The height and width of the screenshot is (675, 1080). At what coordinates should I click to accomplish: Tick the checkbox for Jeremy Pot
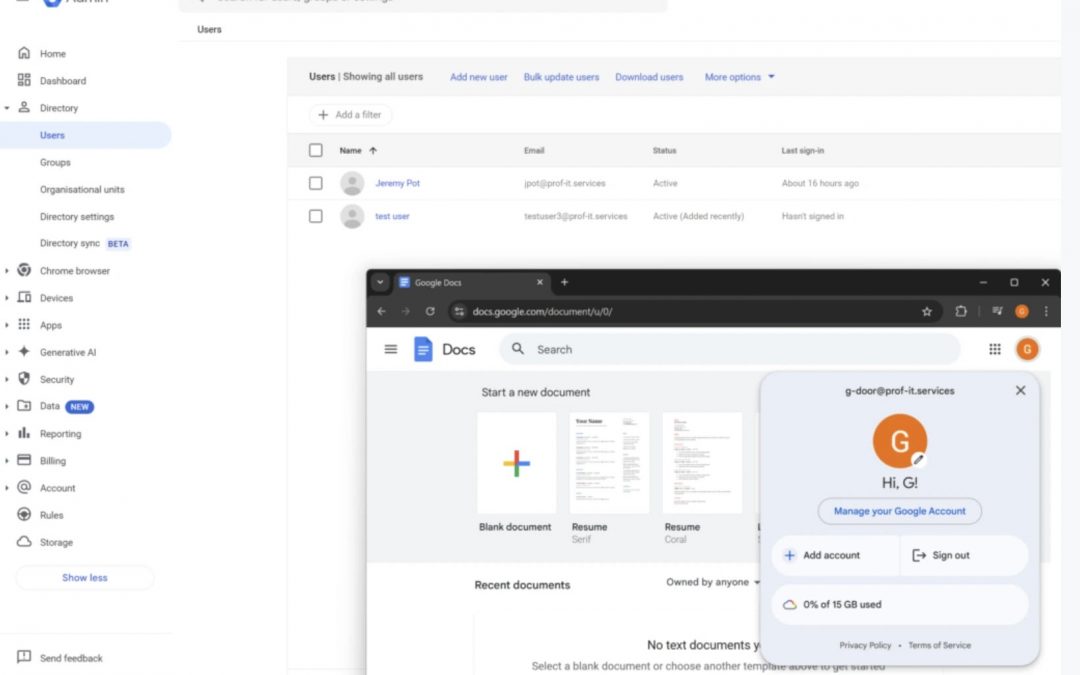click(315, 183)
